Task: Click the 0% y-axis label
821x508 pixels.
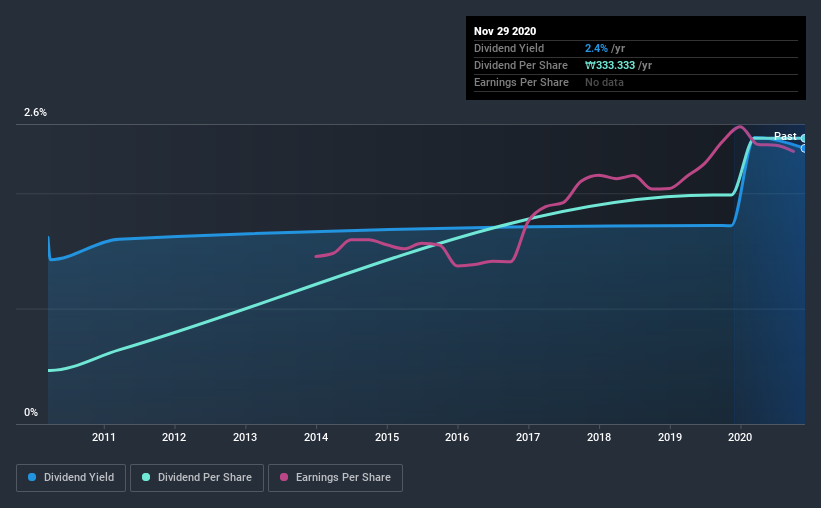Action: coord(31,413)
